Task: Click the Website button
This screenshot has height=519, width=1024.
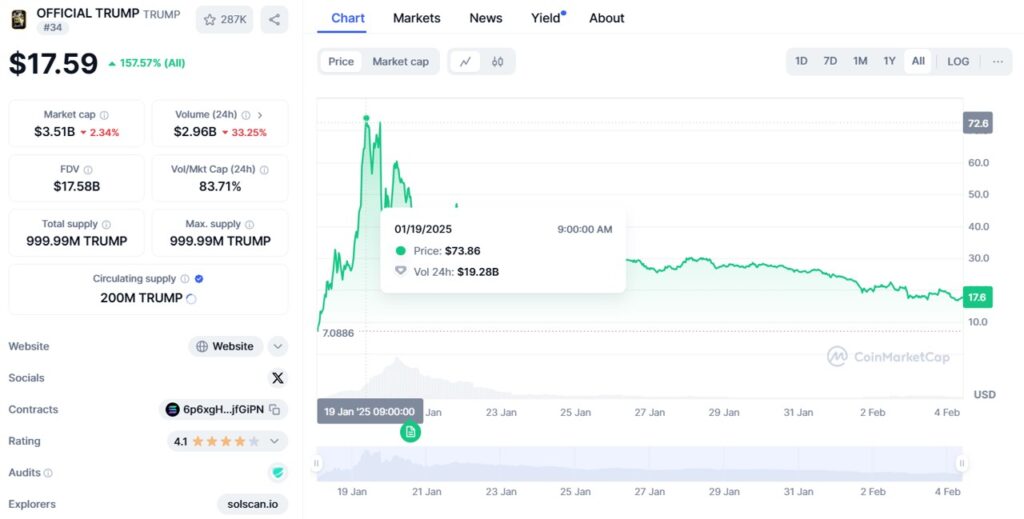Action: pyautogui.click(x=226, y=347)
